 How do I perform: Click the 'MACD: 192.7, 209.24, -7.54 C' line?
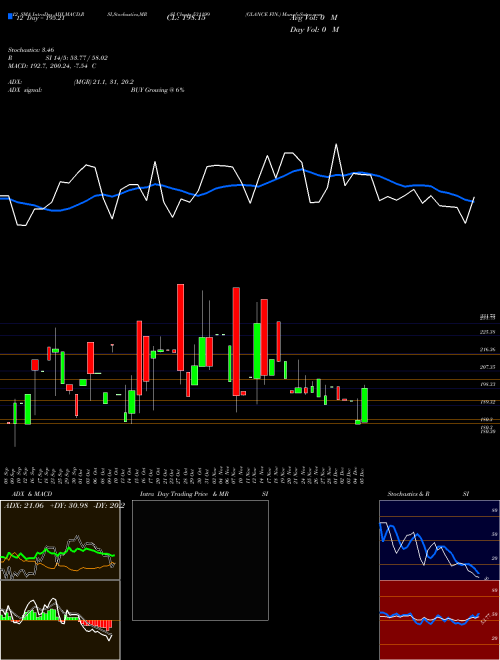pyautogui.click(x=52, y=66)
